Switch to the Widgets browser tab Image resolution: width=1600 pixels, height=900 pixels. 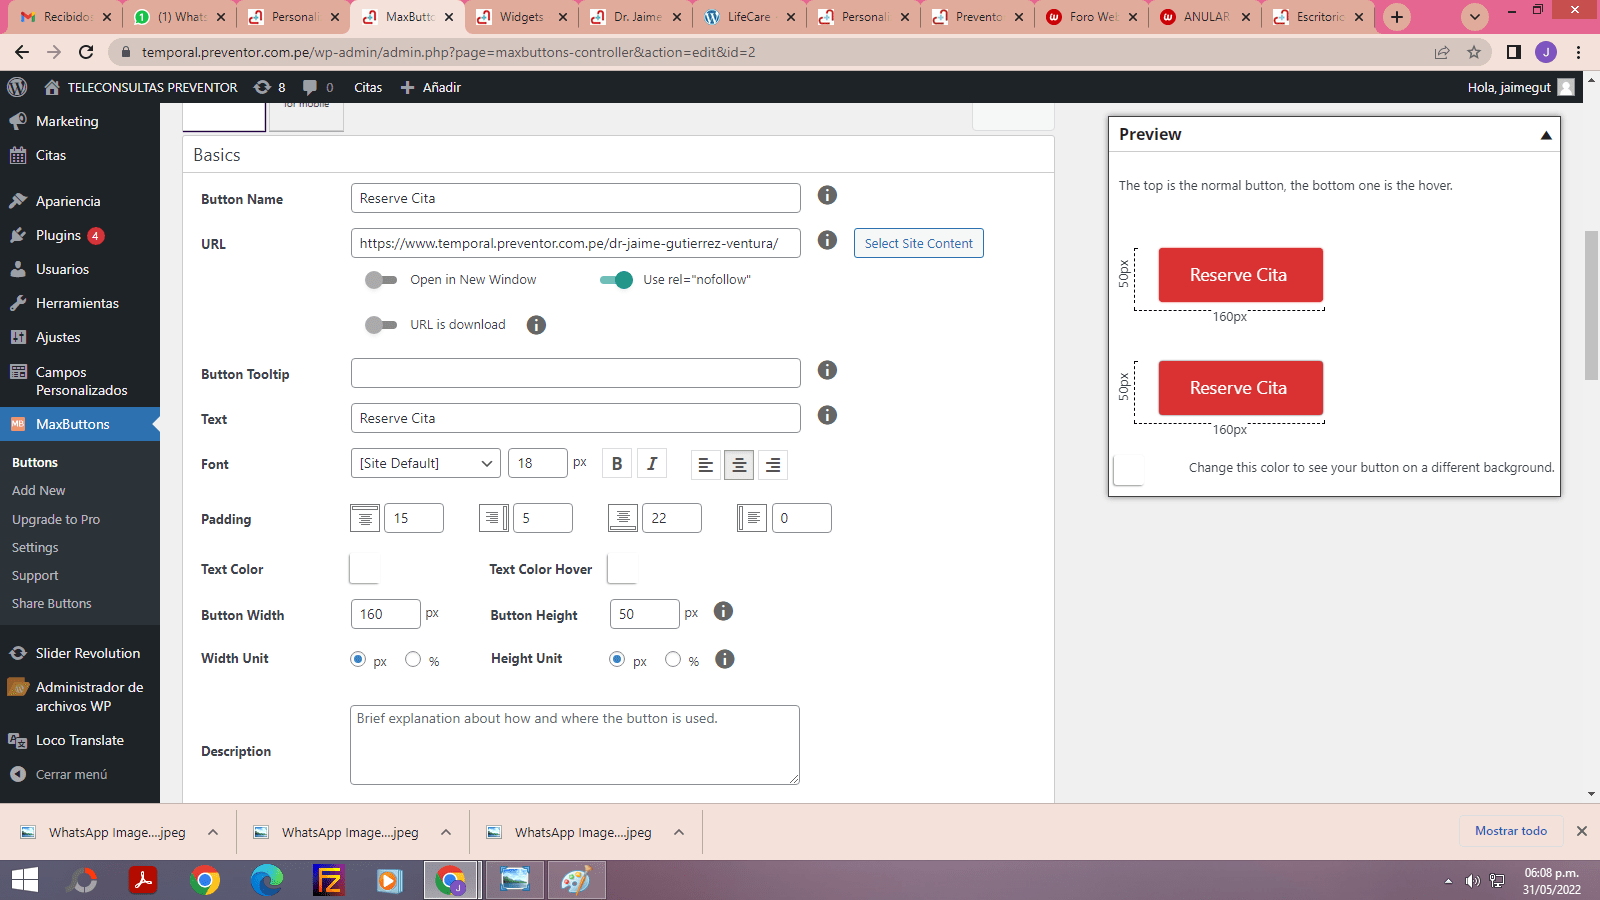[x=523, y=17]
